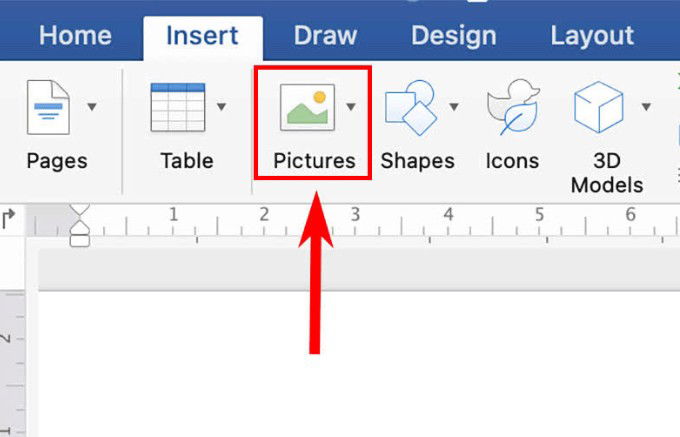Expand the 3D Models dropdown arrow
This screenshot has width=680, height=437.
pos(646,106)
